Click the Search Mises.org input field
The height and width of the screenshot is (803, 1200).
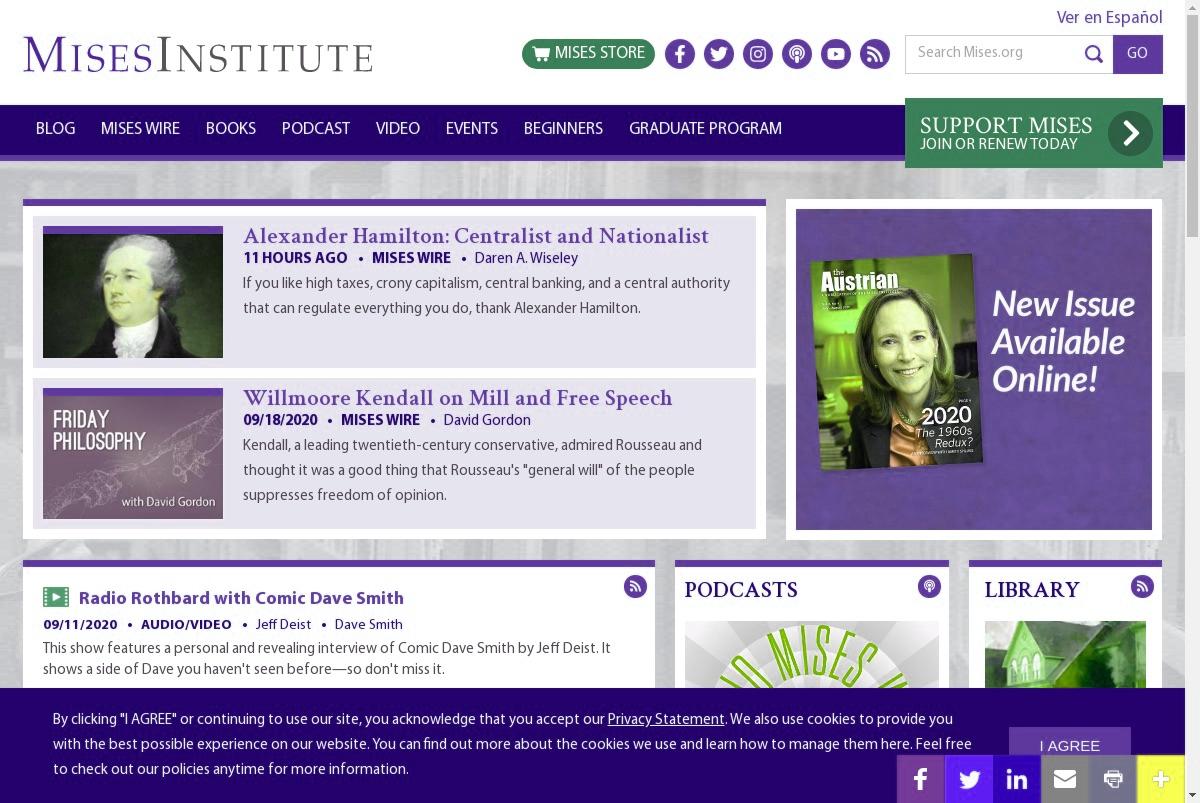(994, 54)
